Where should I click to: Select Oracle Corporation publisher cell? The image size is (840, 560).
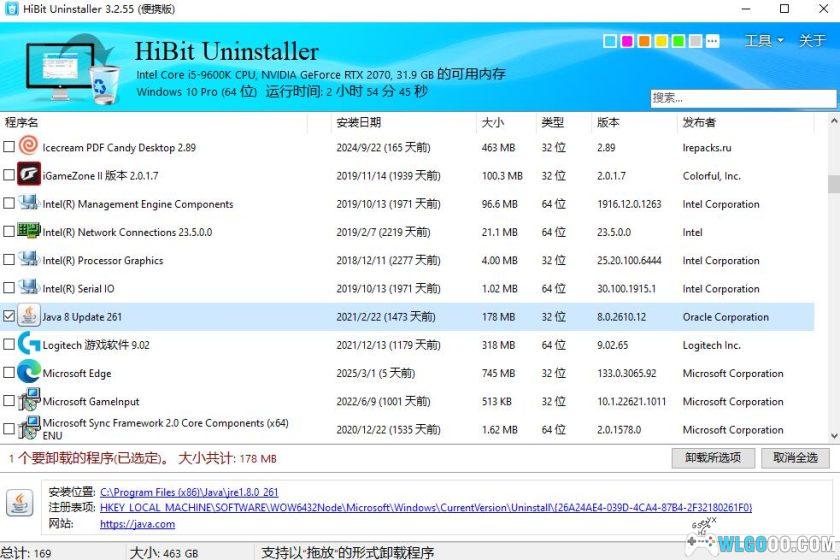pyautogui.click(x=725, y=317)
